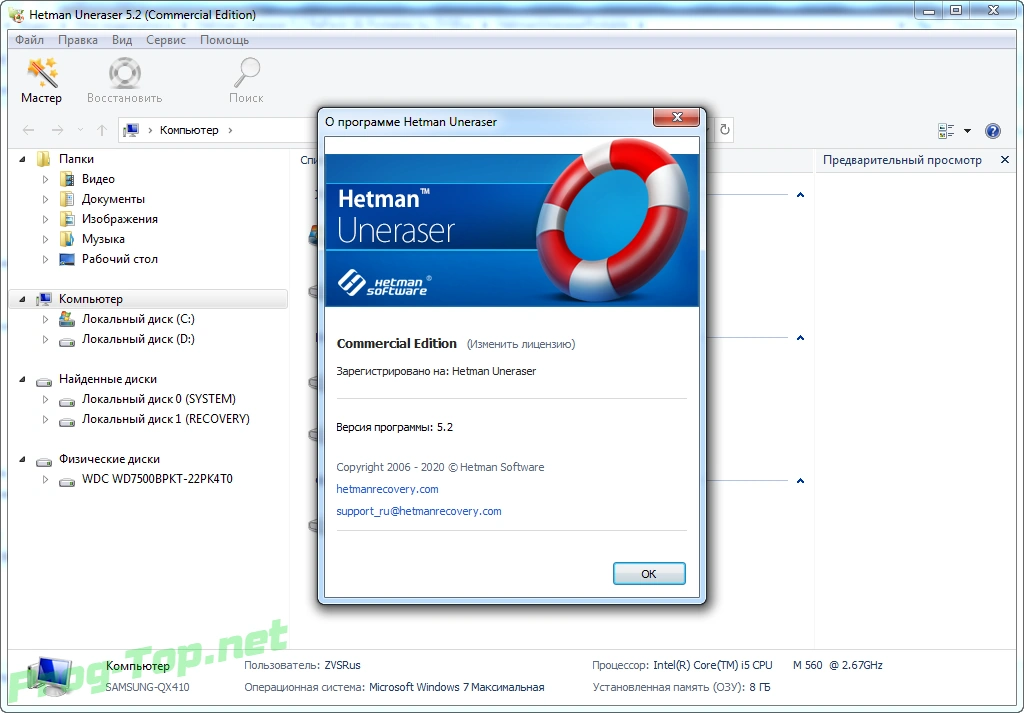Click the Найденные диски group icon
The width and height of the screenshot is (1024, 713).
(44, 380)
